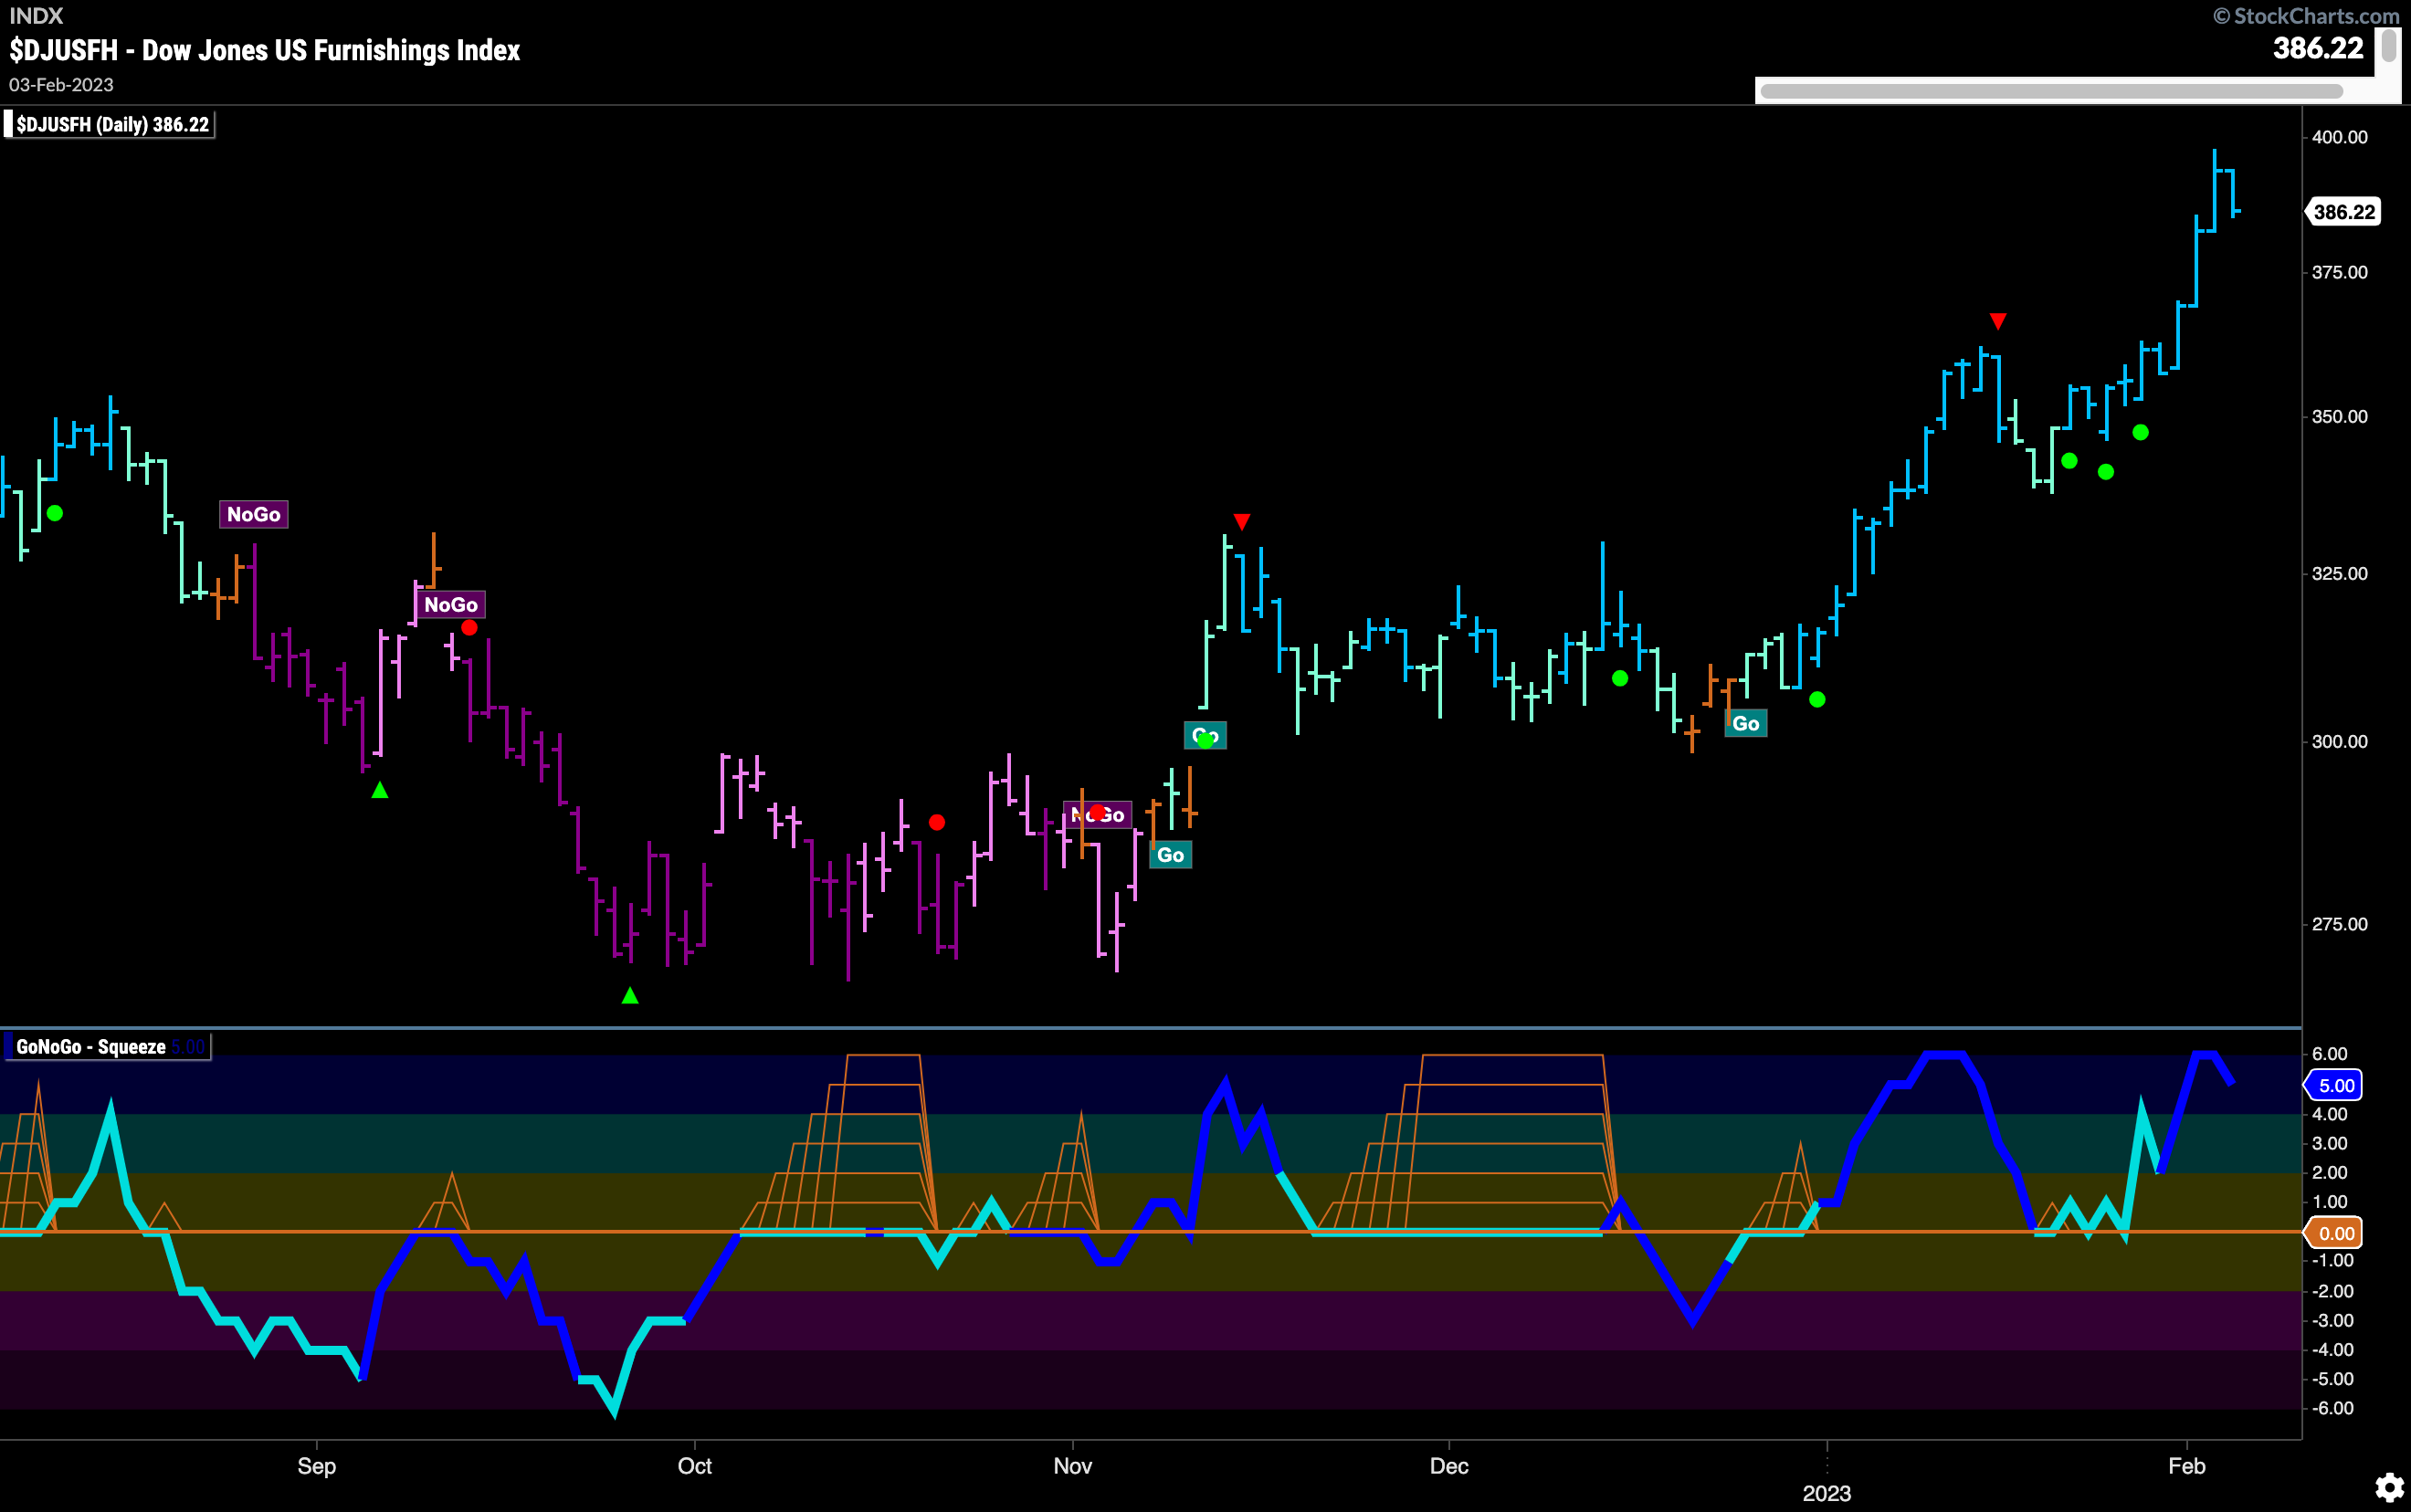
Task: Click the second September NoGo signal label
Action: tap(451, 605)
